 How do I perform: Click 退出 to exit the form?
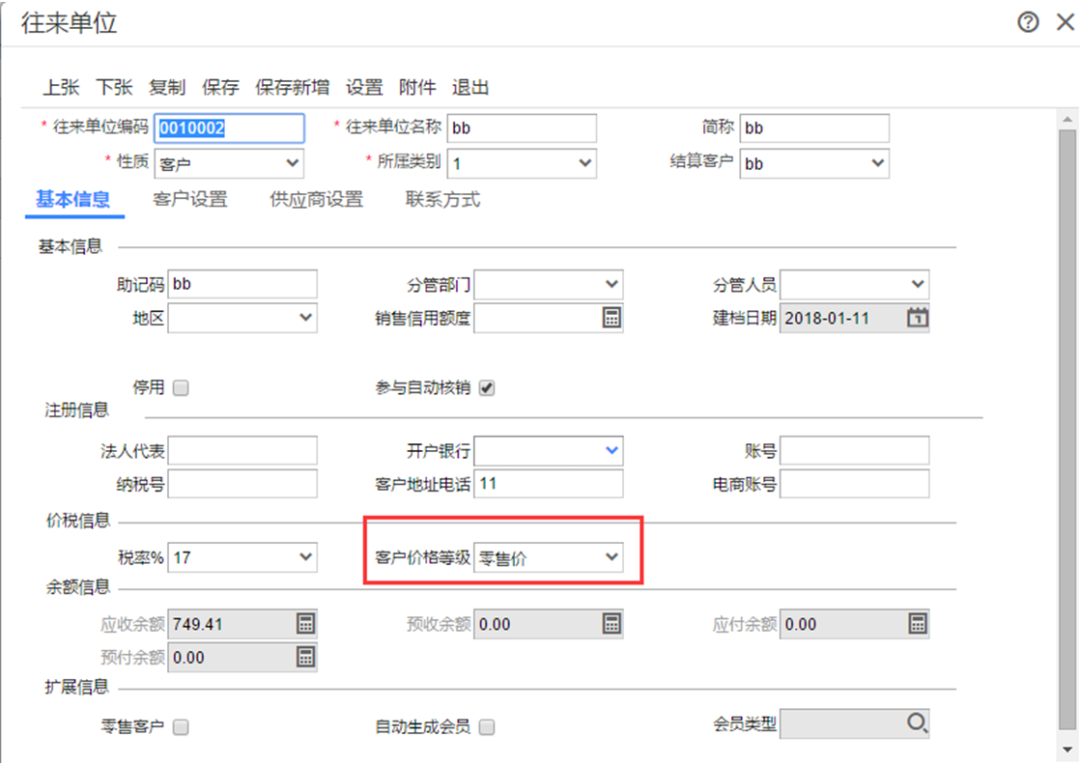pyautogui.click(x=470, y=87)
